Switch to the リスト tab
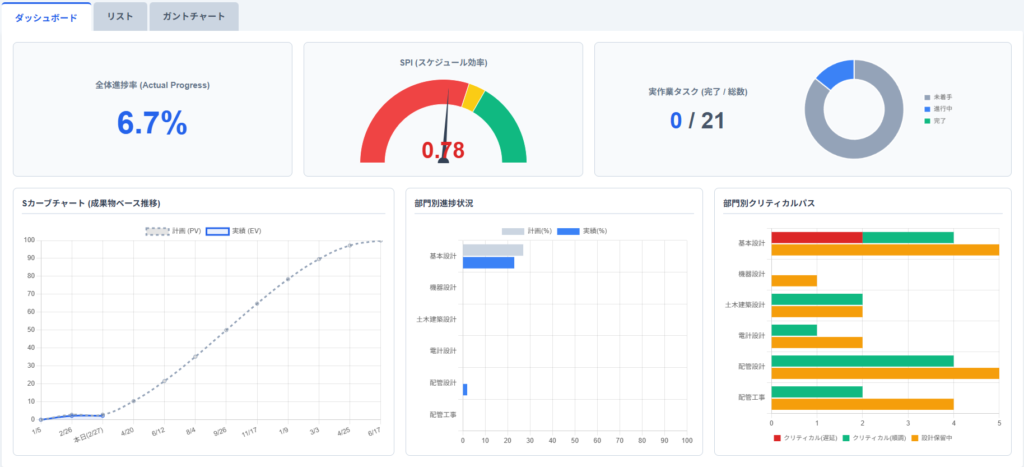 pyautogui.click(x=120, y=16)
